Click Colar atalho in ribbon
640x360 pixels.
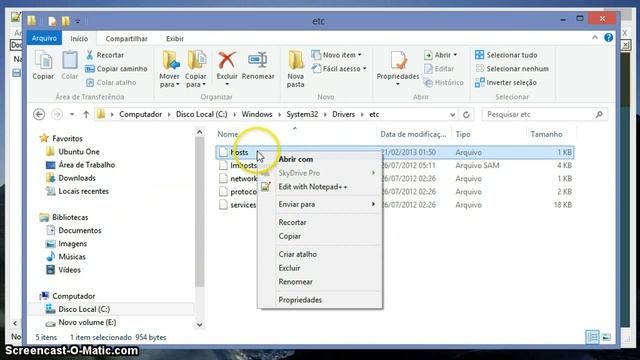click(x=111, y=82)
